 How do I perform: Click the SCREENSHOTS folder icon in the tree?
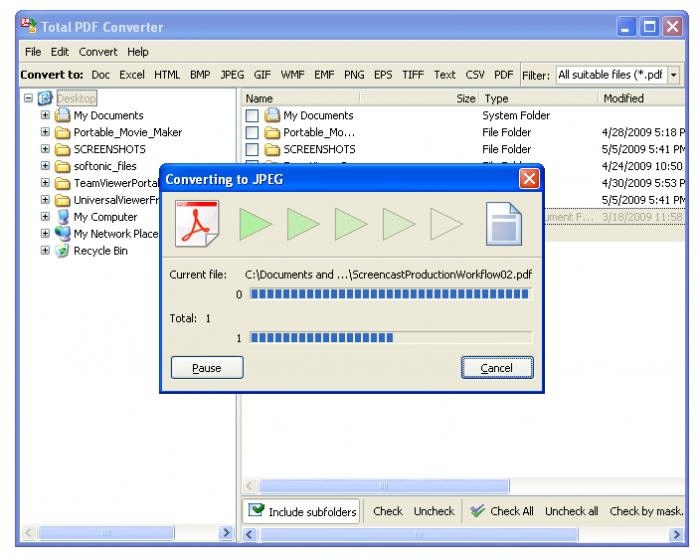pos(62,149)
